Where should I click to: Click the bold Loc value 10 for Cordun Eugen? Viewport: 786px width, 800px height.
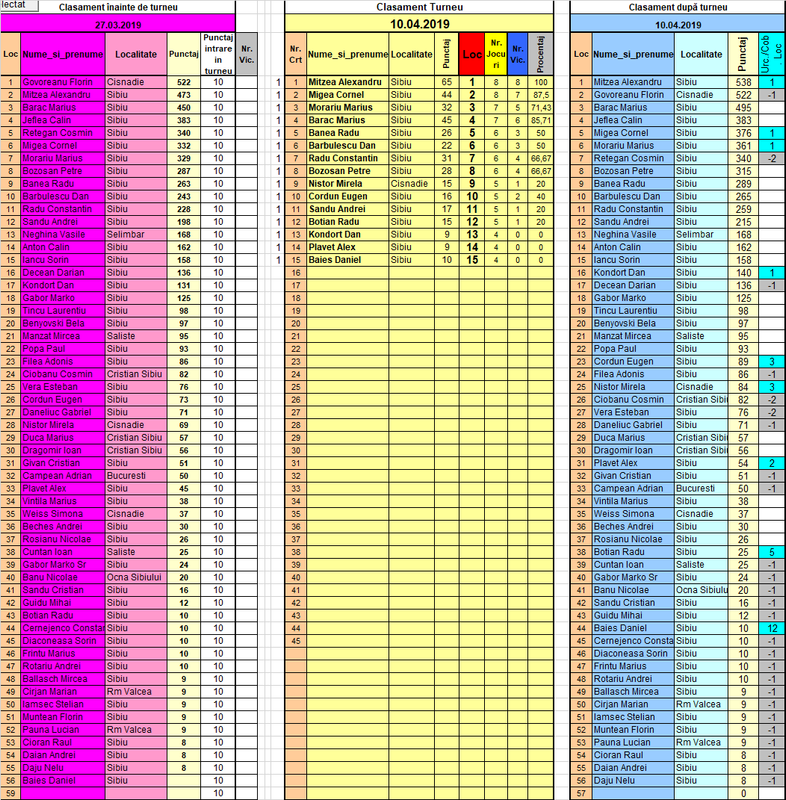click(x=472, y=196)
